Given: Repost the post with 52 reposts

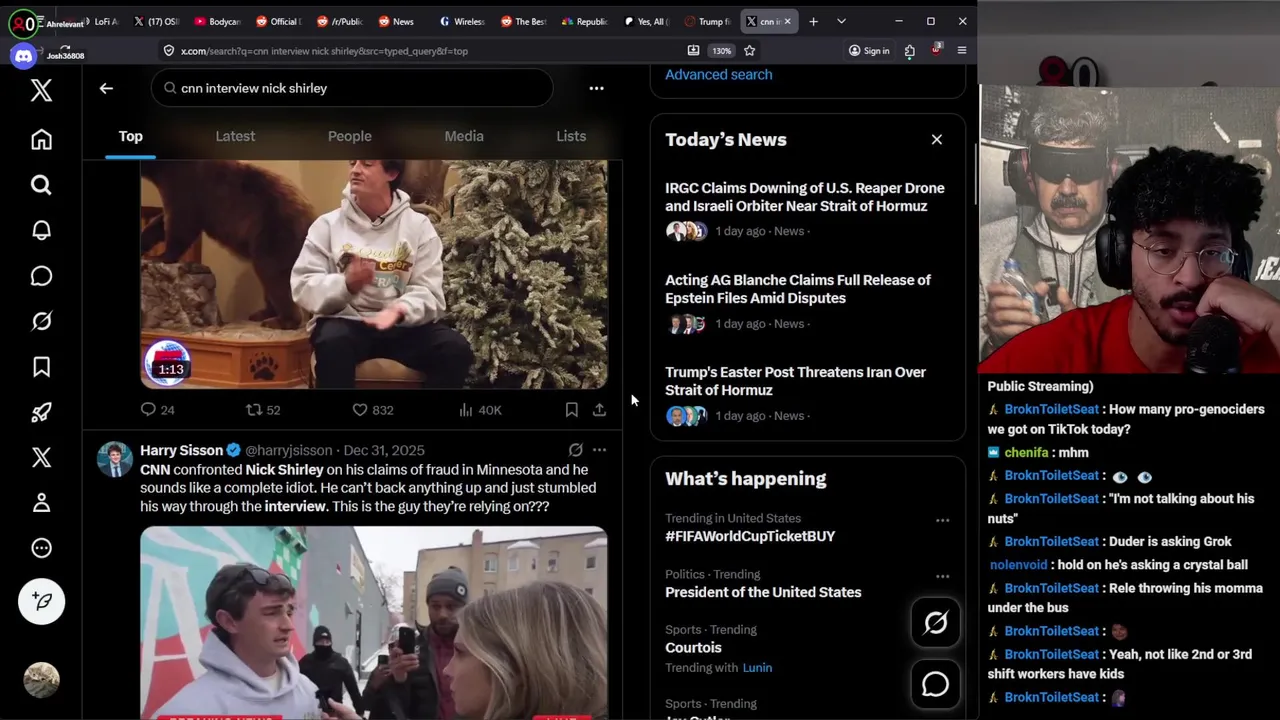Looking at the screenshot, I should coord(263,410).
